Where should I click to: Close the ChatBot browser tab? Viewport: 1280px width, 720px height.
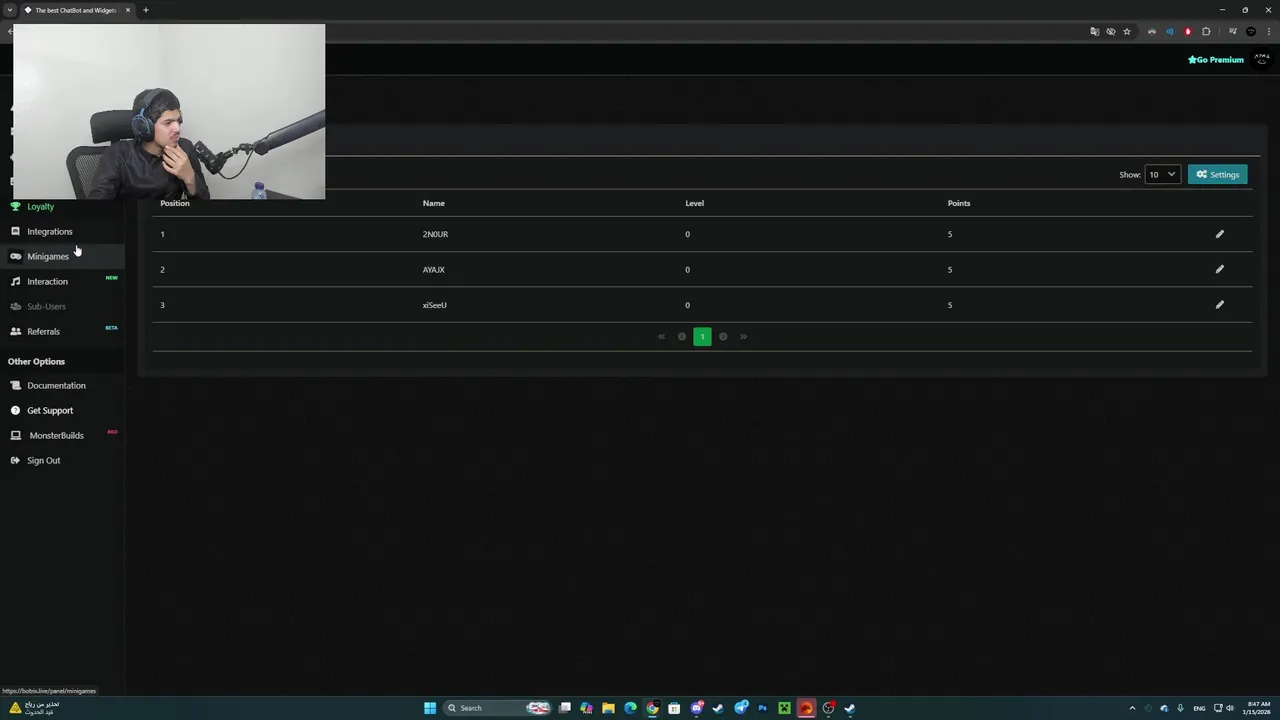click(x=127, y=10)
